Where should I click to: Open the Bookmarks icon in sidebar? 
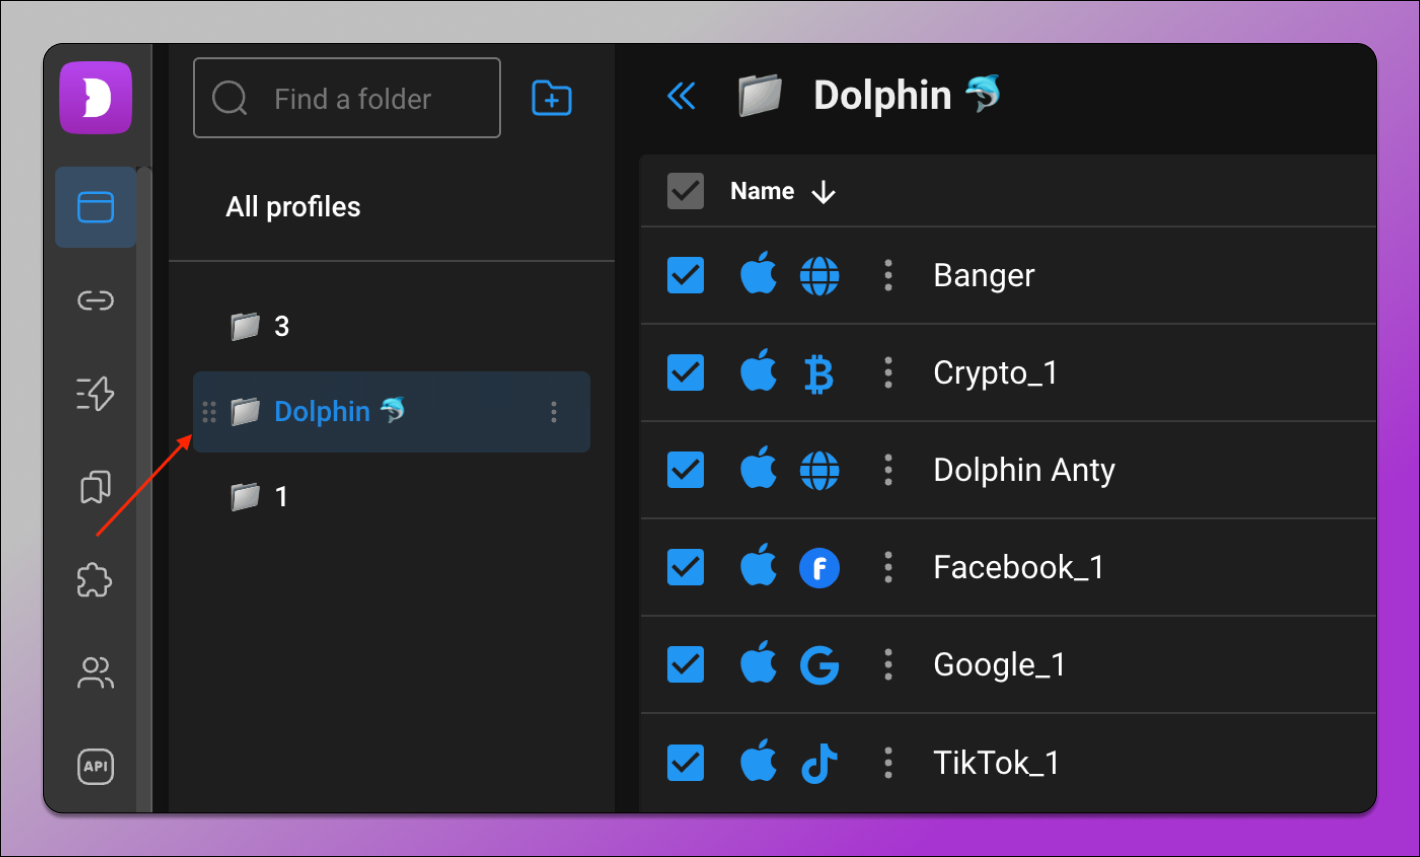coord(96,487)
